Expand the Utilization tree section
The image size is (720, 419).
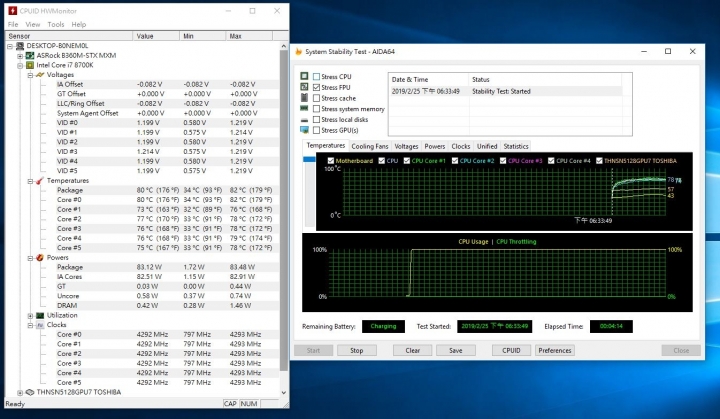click(30, 316)
